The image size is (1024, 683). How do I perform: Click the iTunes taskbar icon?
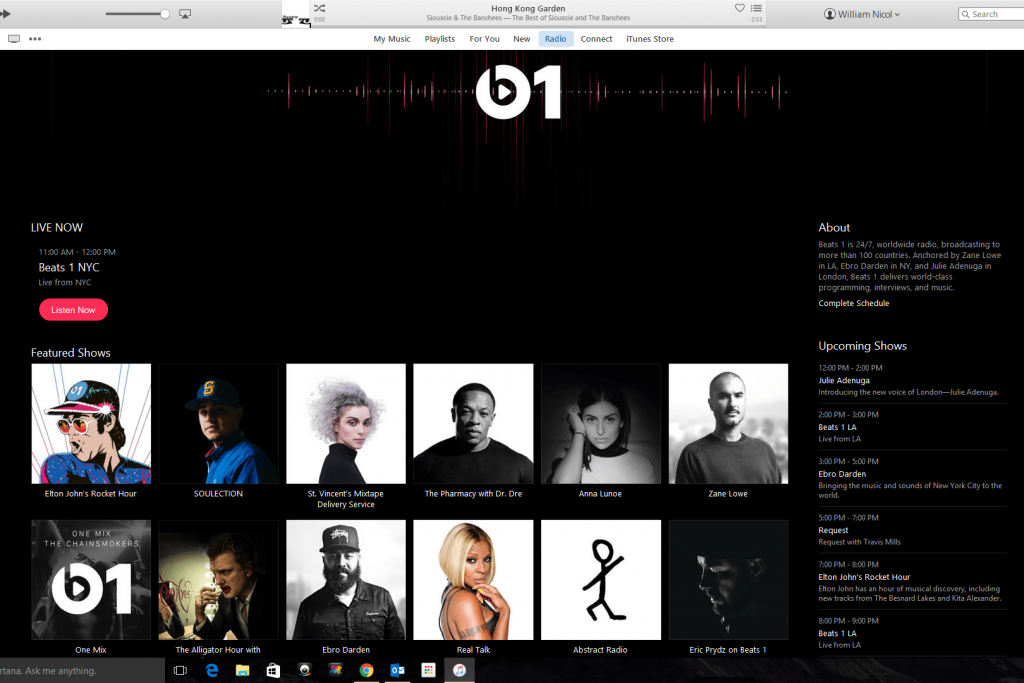point(459,671)
